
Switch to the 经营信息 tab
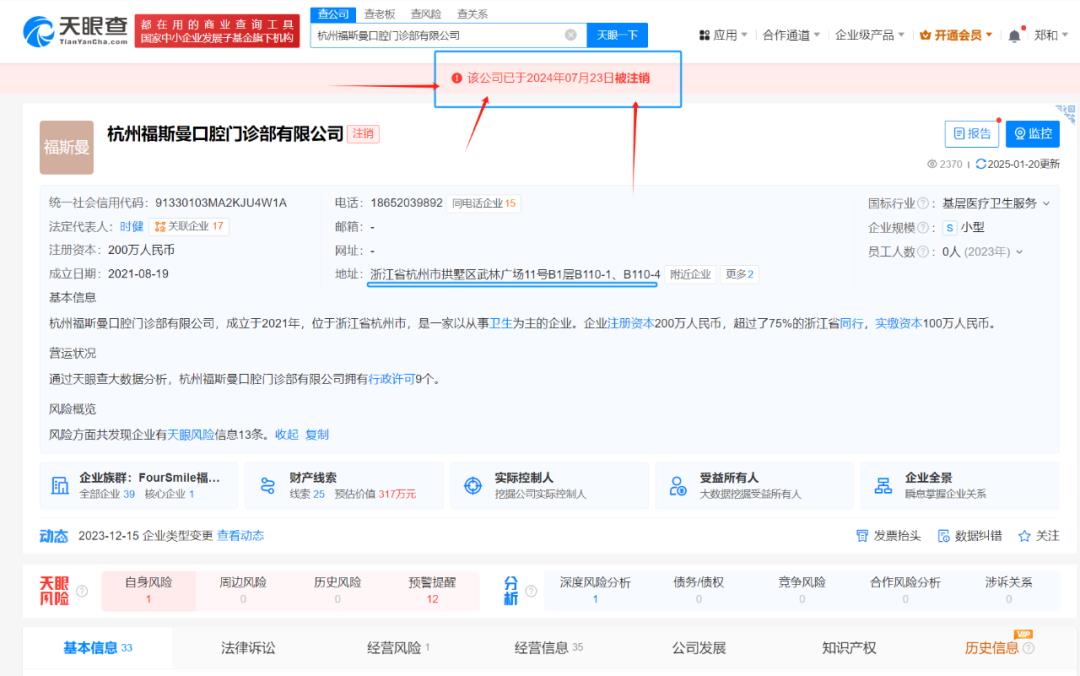[548, 648]
